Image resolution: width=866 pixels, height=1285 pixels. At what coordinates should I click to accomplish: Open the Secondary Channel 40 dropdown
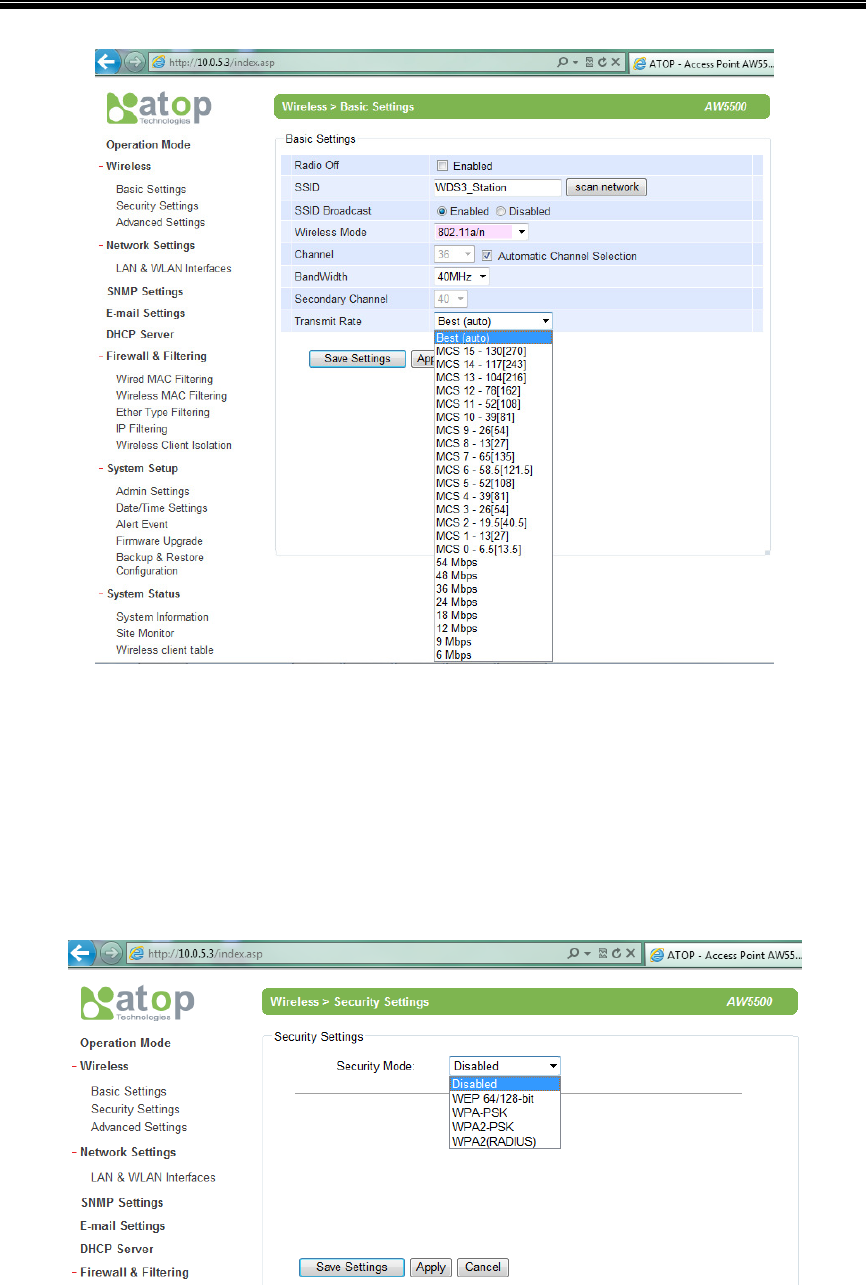(x=450, y=299)
